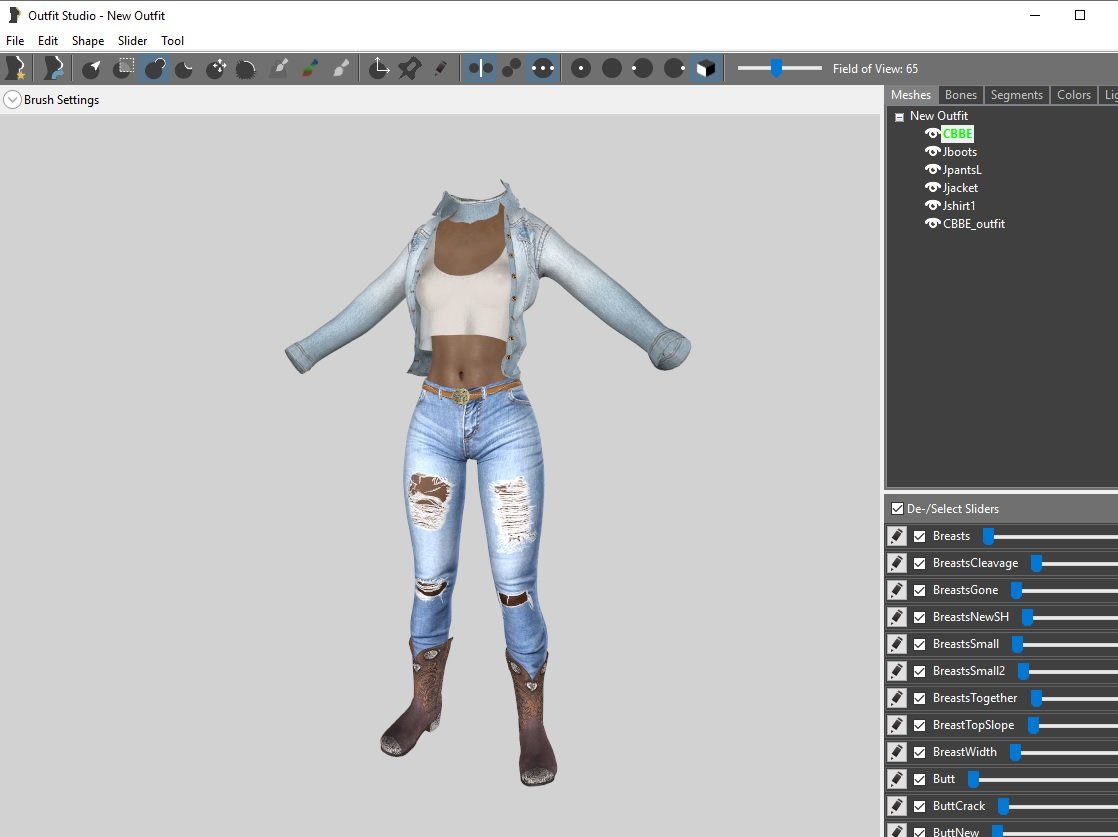Image resolution: width=1118 pixels, height=837 pixels.
Task: Click pencil edit icon for BreastWidth slider
Action: [x=897, y=752]
